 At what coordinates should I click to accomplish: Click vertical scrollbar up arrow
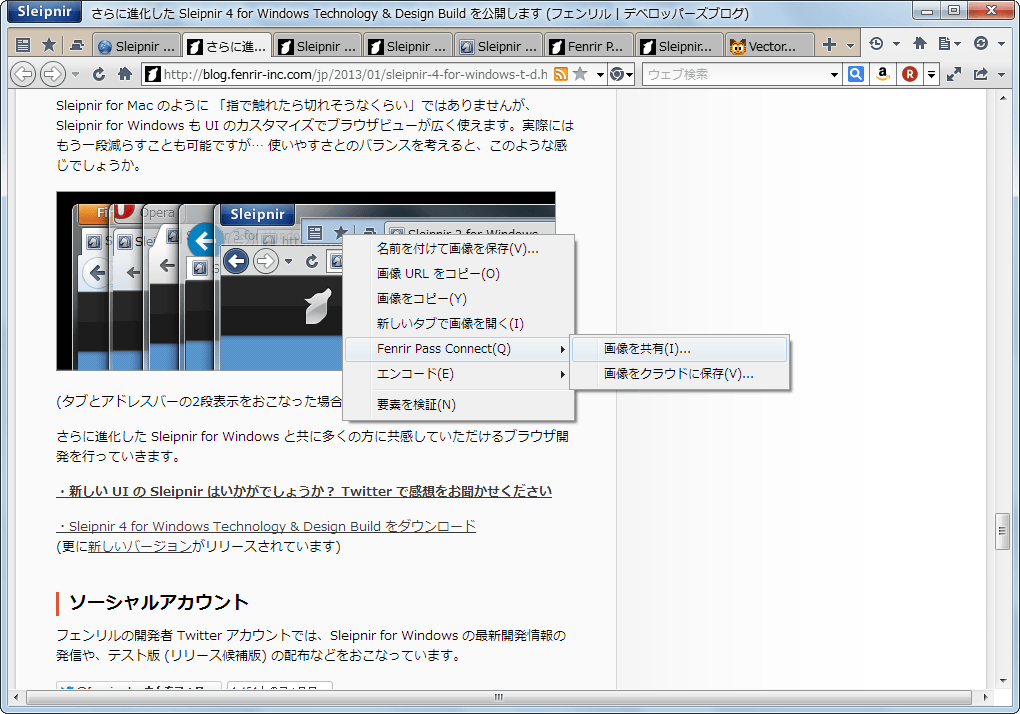tap(1002, 98)
